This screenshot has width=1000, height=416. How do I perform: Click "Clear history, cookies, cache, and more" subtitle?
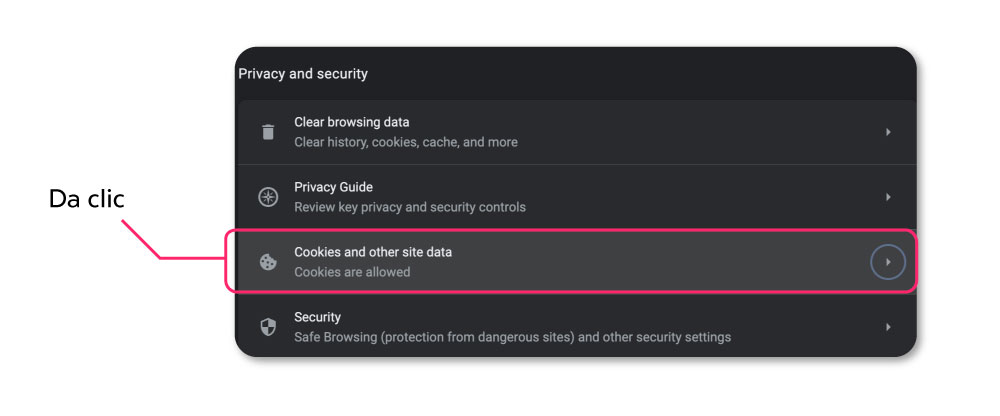click(406, 142)
